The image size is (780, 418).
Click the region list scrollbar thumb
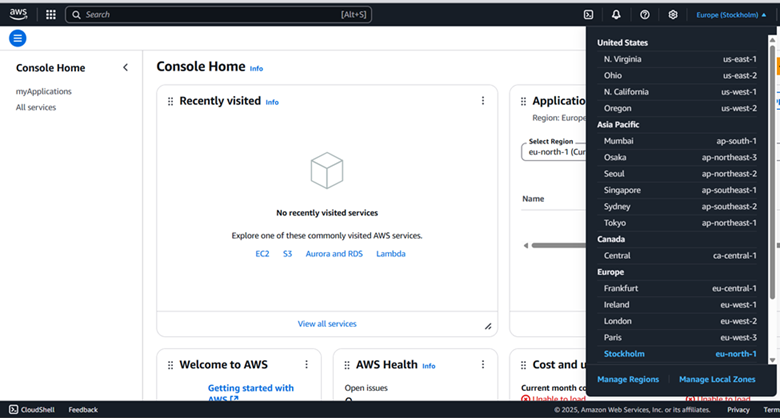tap(772, 172)
